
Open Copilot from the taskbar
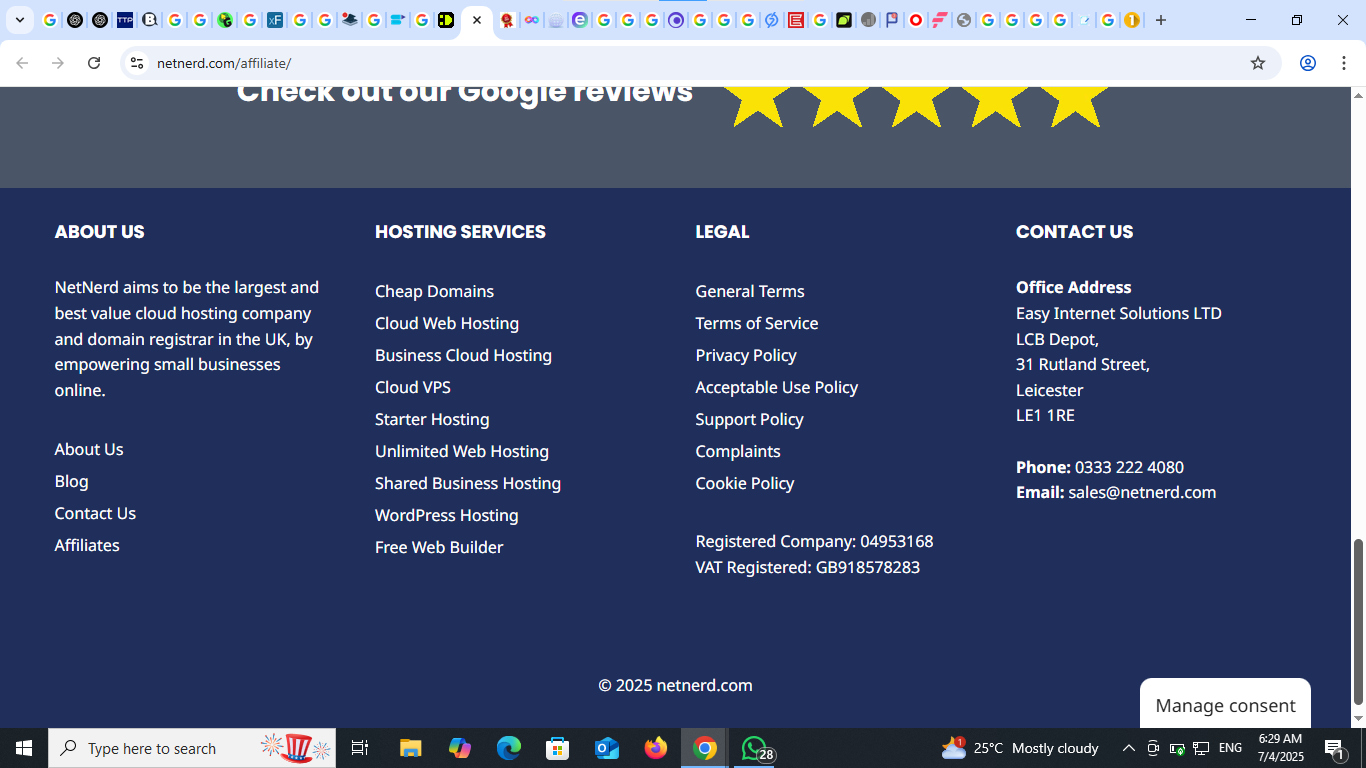[460, 748]
